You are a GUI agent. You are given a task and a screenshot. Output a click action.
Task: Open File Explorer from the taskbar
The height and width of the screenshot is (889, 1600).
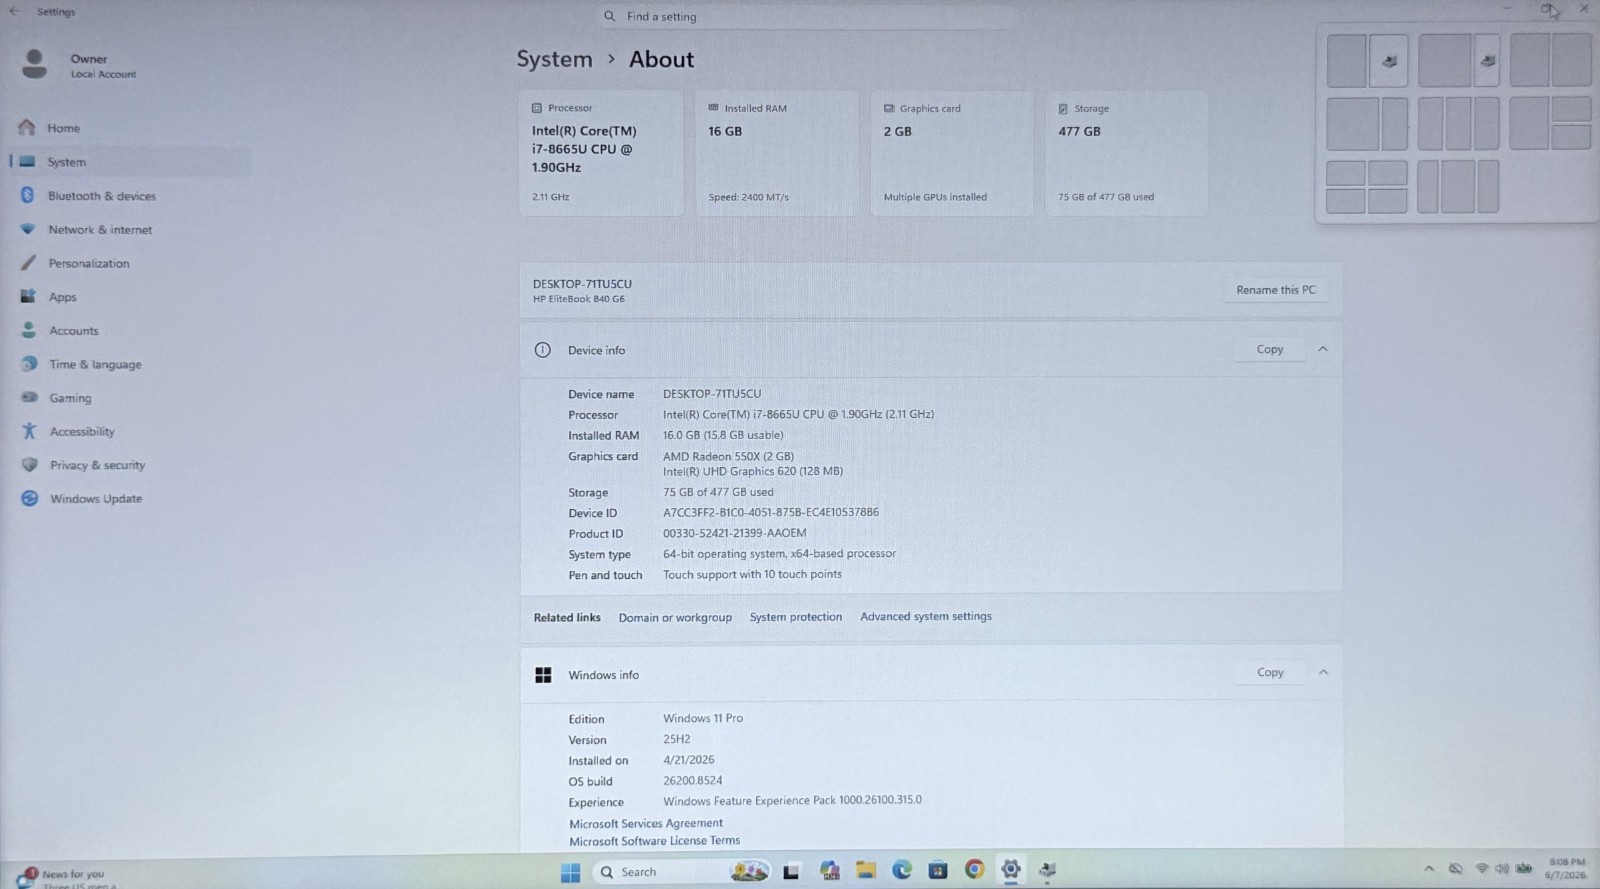coord(866,870)
